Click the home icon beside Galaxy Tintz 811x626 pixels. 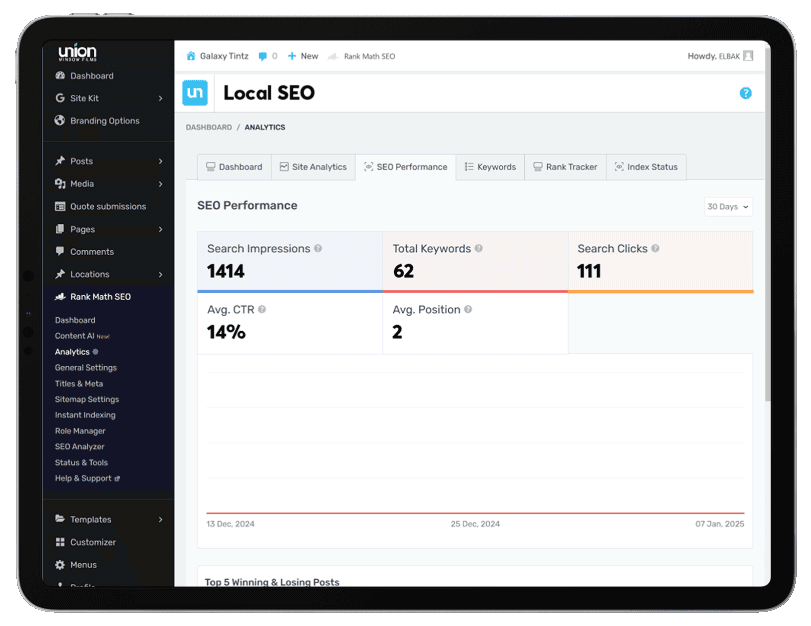(191, 56)
